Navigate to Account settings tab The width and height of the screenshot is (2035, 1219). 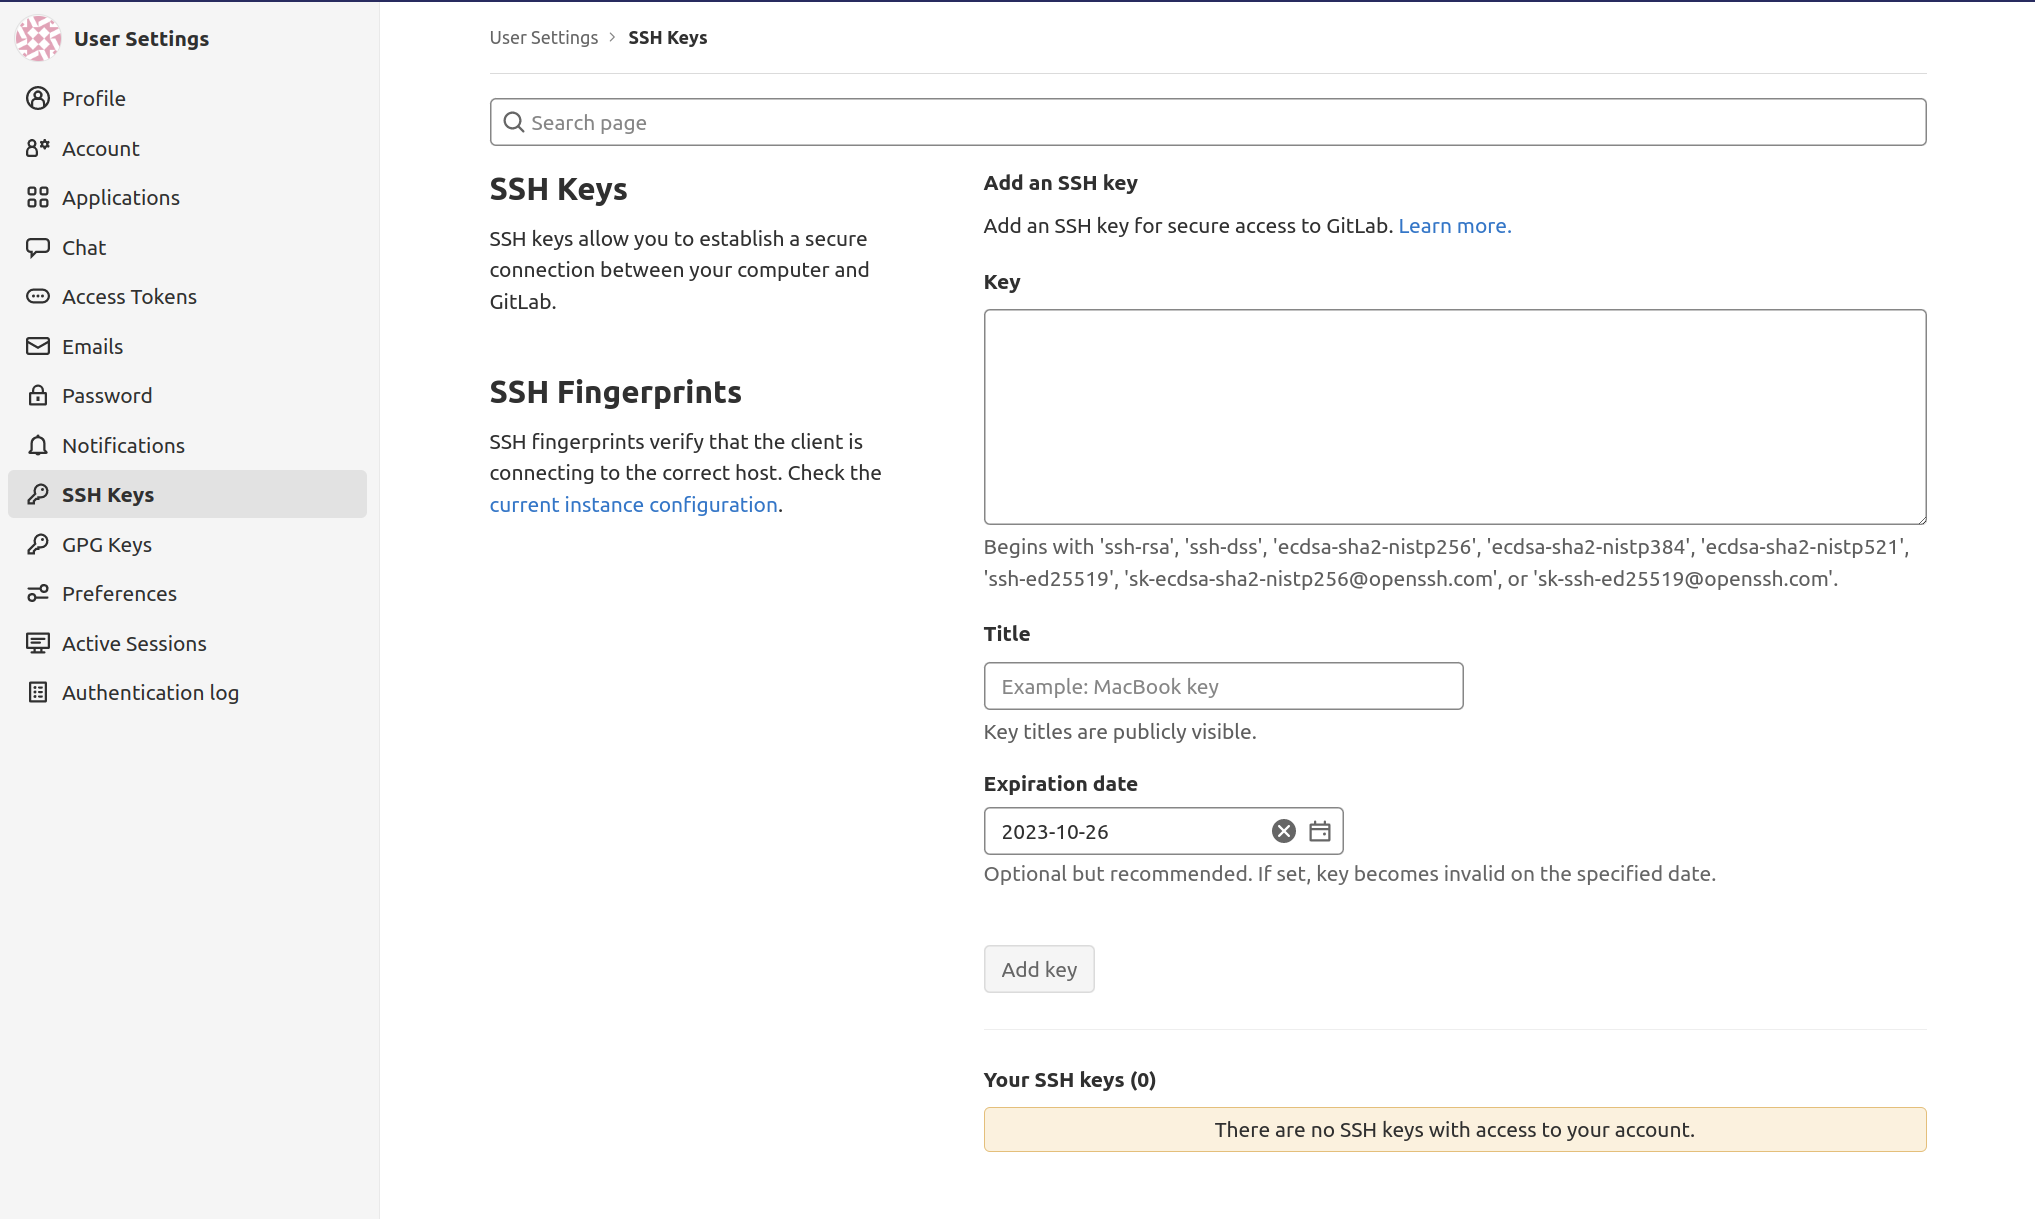[100, 147]
